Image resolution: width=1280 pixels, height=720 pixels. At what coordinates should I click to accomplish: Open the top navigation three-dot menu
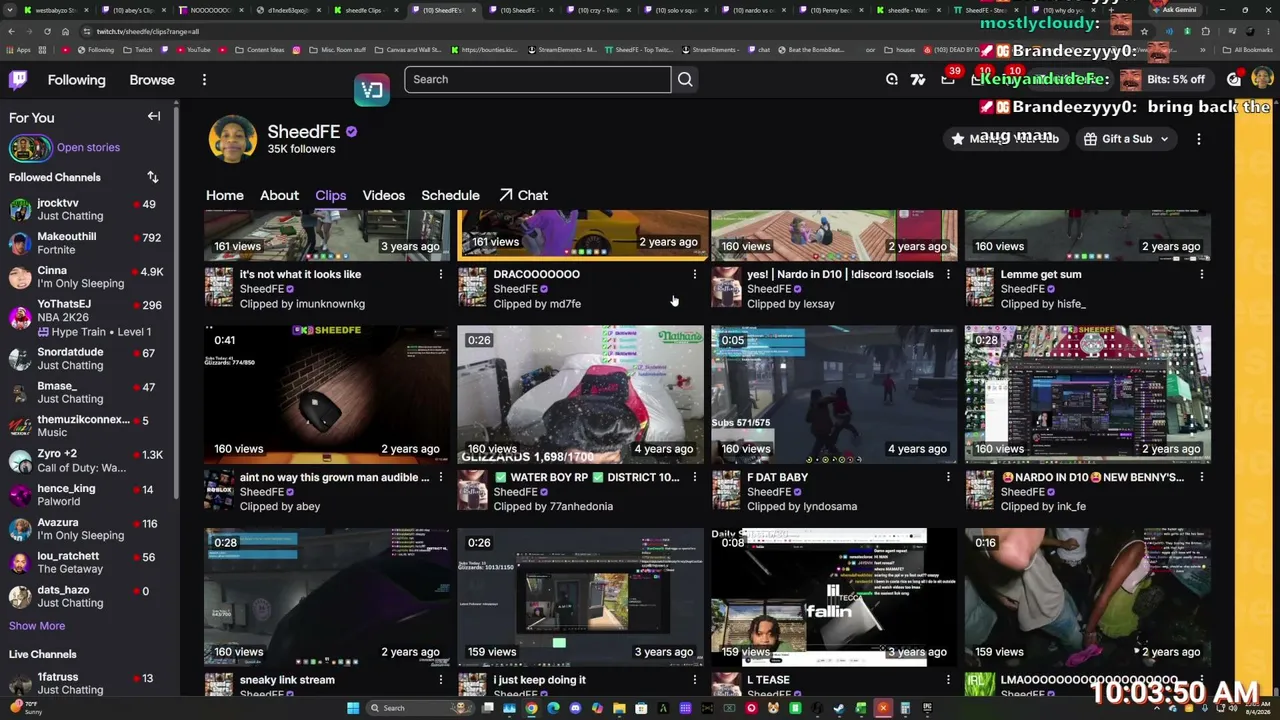(x=204, y=80)
